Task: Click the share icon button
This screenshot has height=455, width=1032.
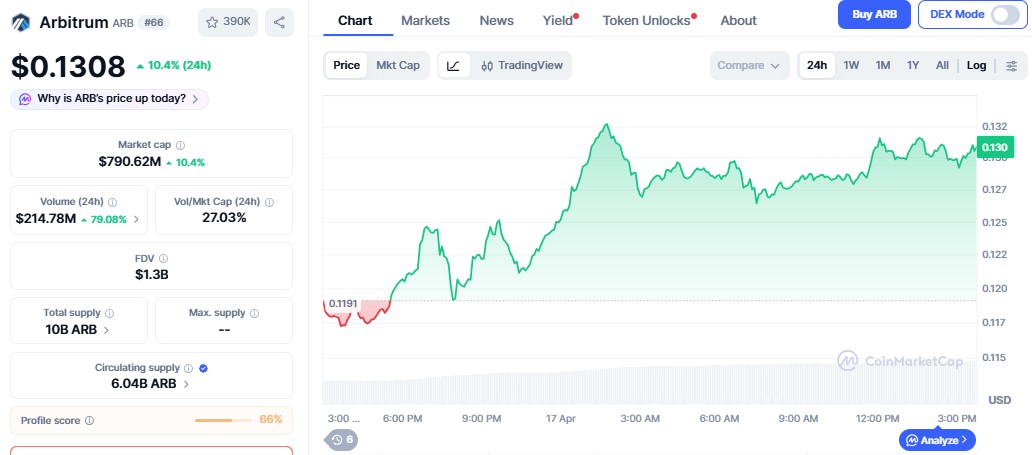Action: point(279,22)
